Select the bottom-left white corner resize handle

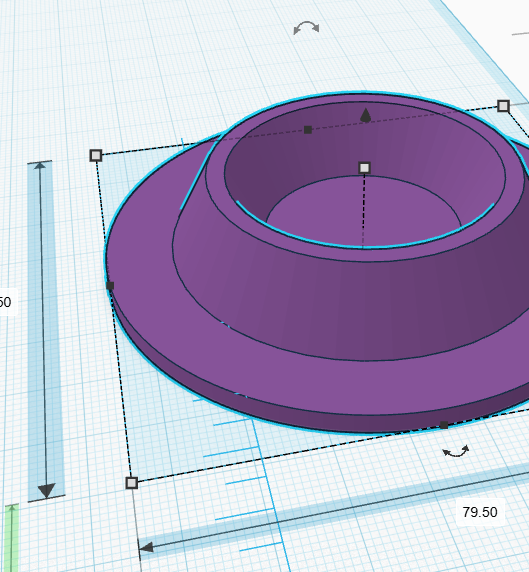[131, 483]
